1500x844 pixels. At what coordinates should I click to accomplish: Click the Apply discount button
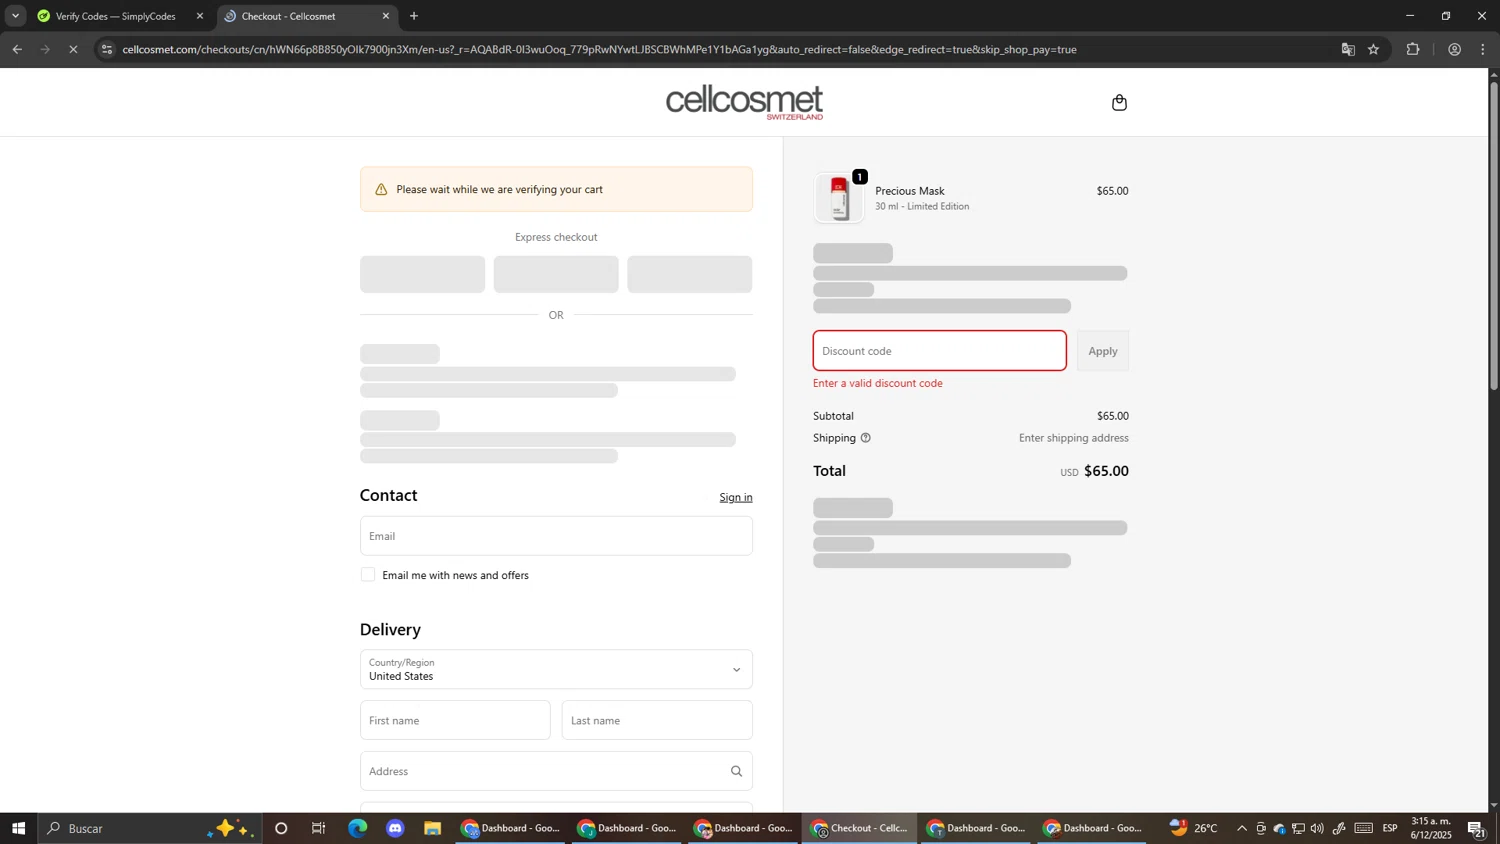point(1103,351)
